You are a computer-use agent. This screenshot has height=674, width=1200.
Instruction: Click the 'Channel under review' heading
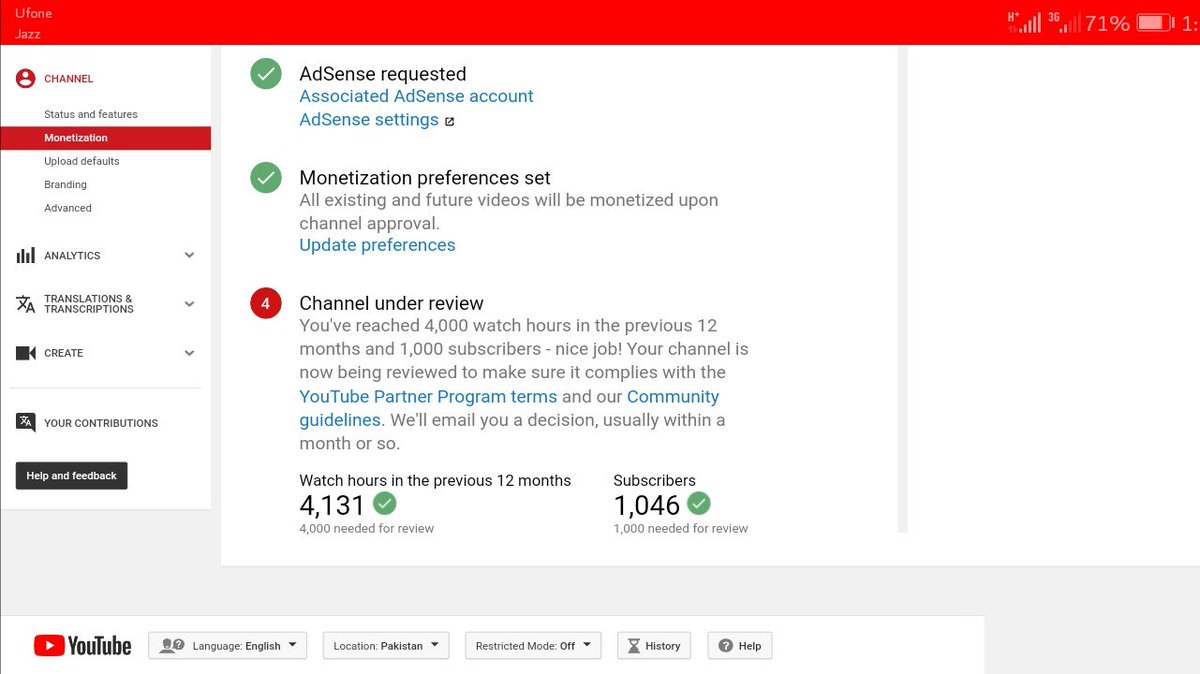pos(391,303)
